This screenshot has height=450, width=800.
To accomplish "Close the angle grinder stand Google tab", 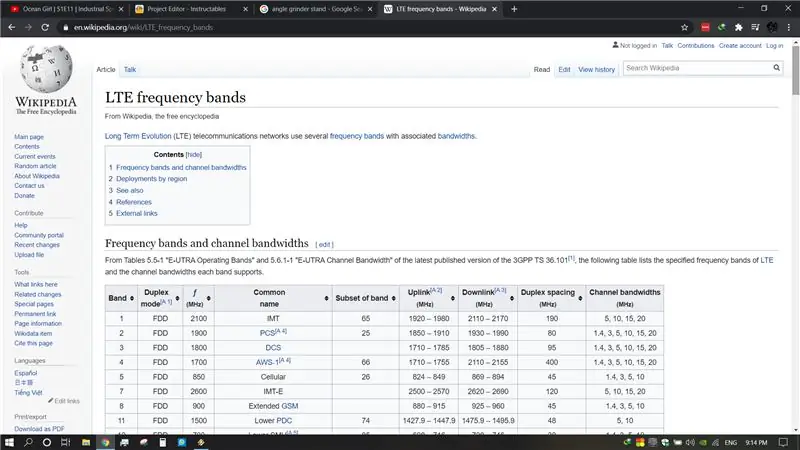I will (x=370, y=9).
